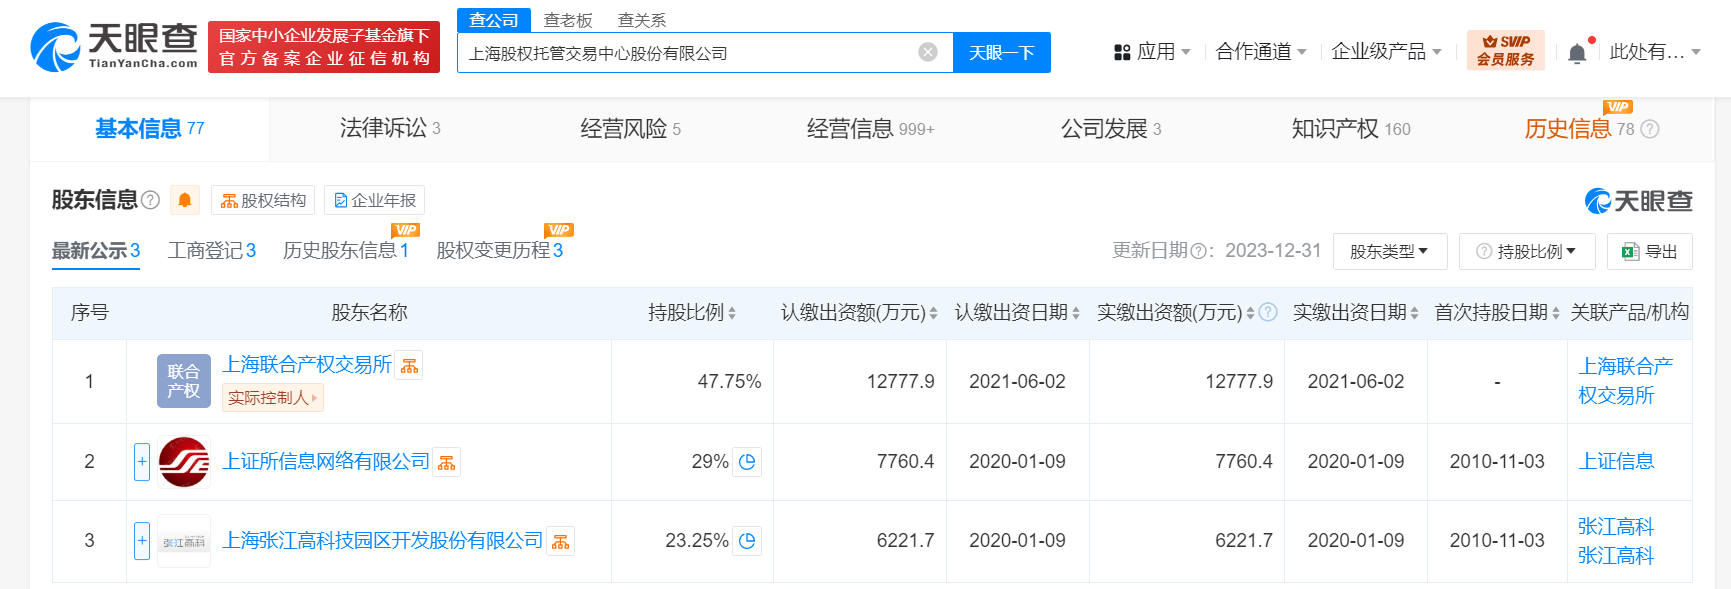Open the 应用 dropdown menu
1731x589 pixels.
1152,52
